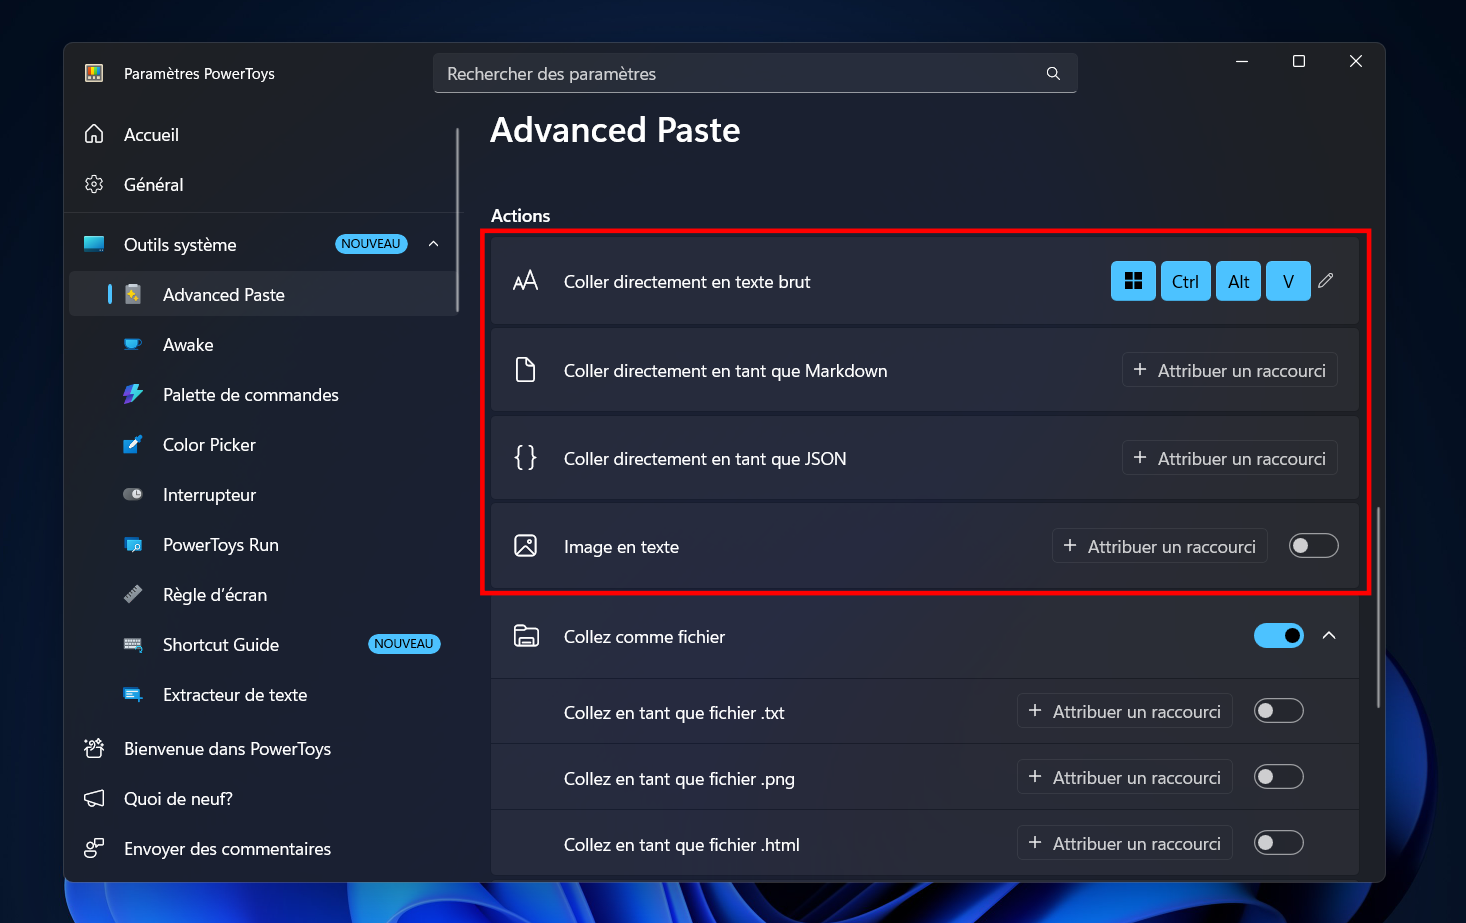Click the Rechercher des paramètres search field
Screen dimensions: 1466x923
tap(755, 73)
